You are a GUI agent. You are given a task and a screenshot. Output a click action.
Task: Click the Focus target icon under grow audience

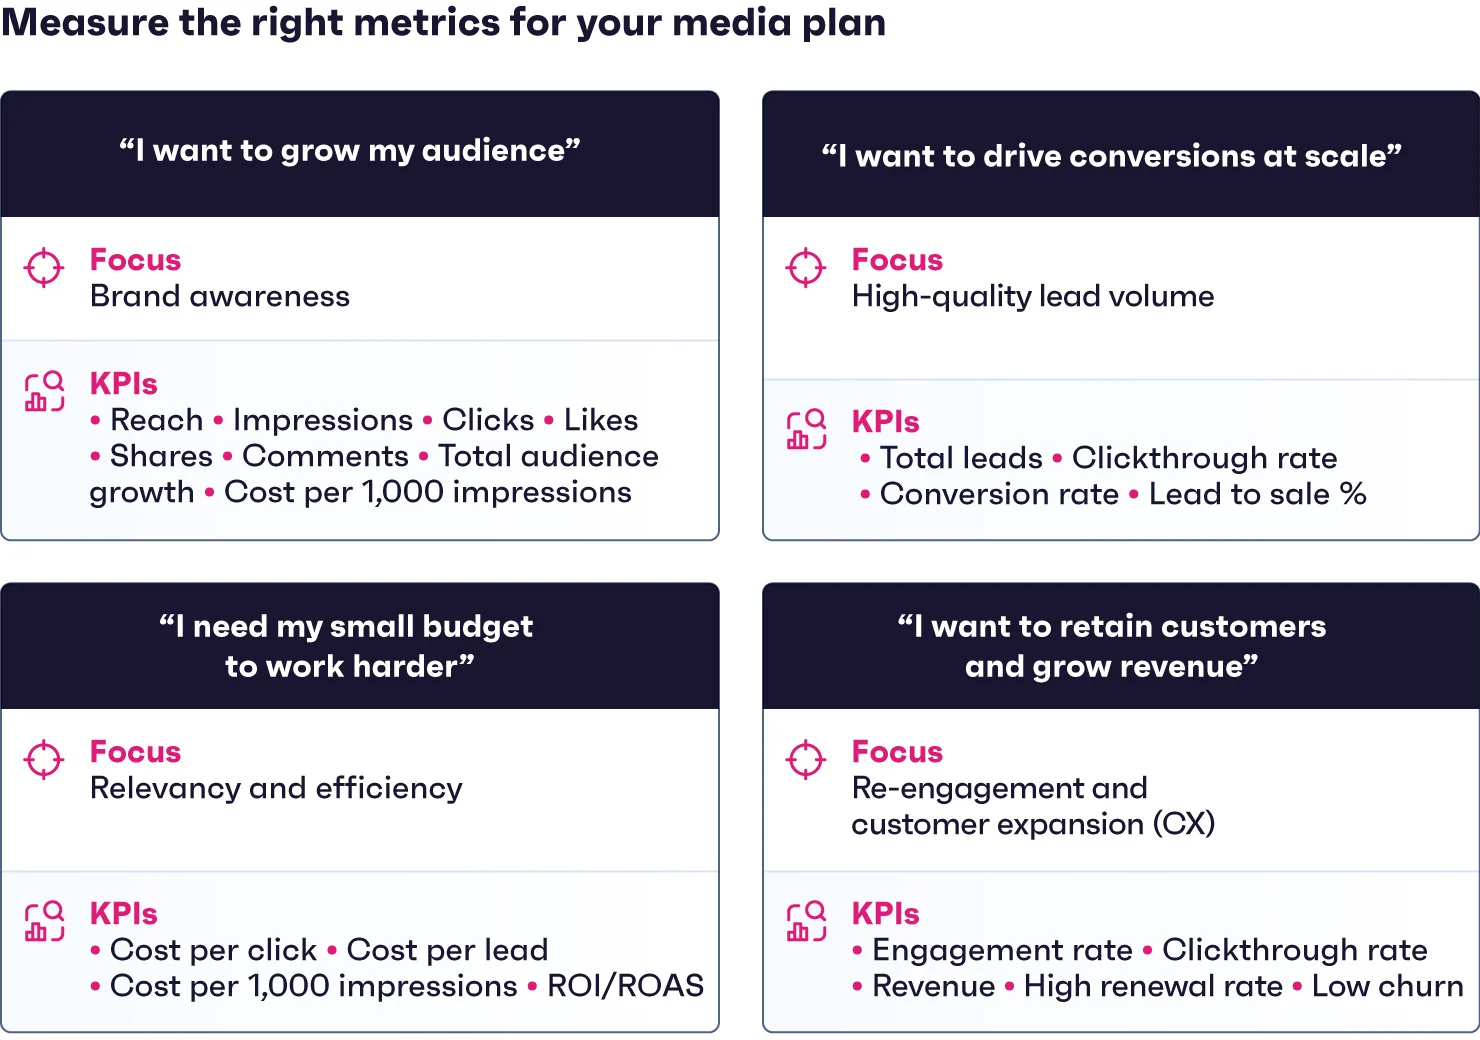[44, 268]
